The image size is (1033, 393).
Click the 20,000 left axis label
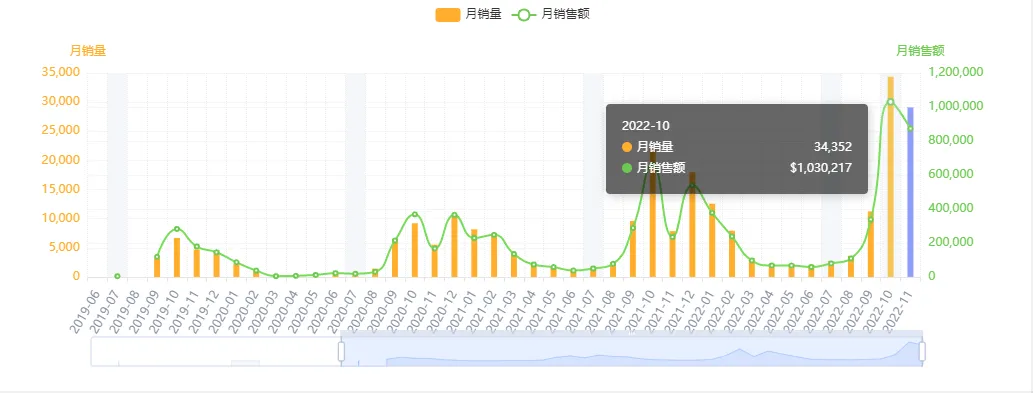click(x=61, y=159)
